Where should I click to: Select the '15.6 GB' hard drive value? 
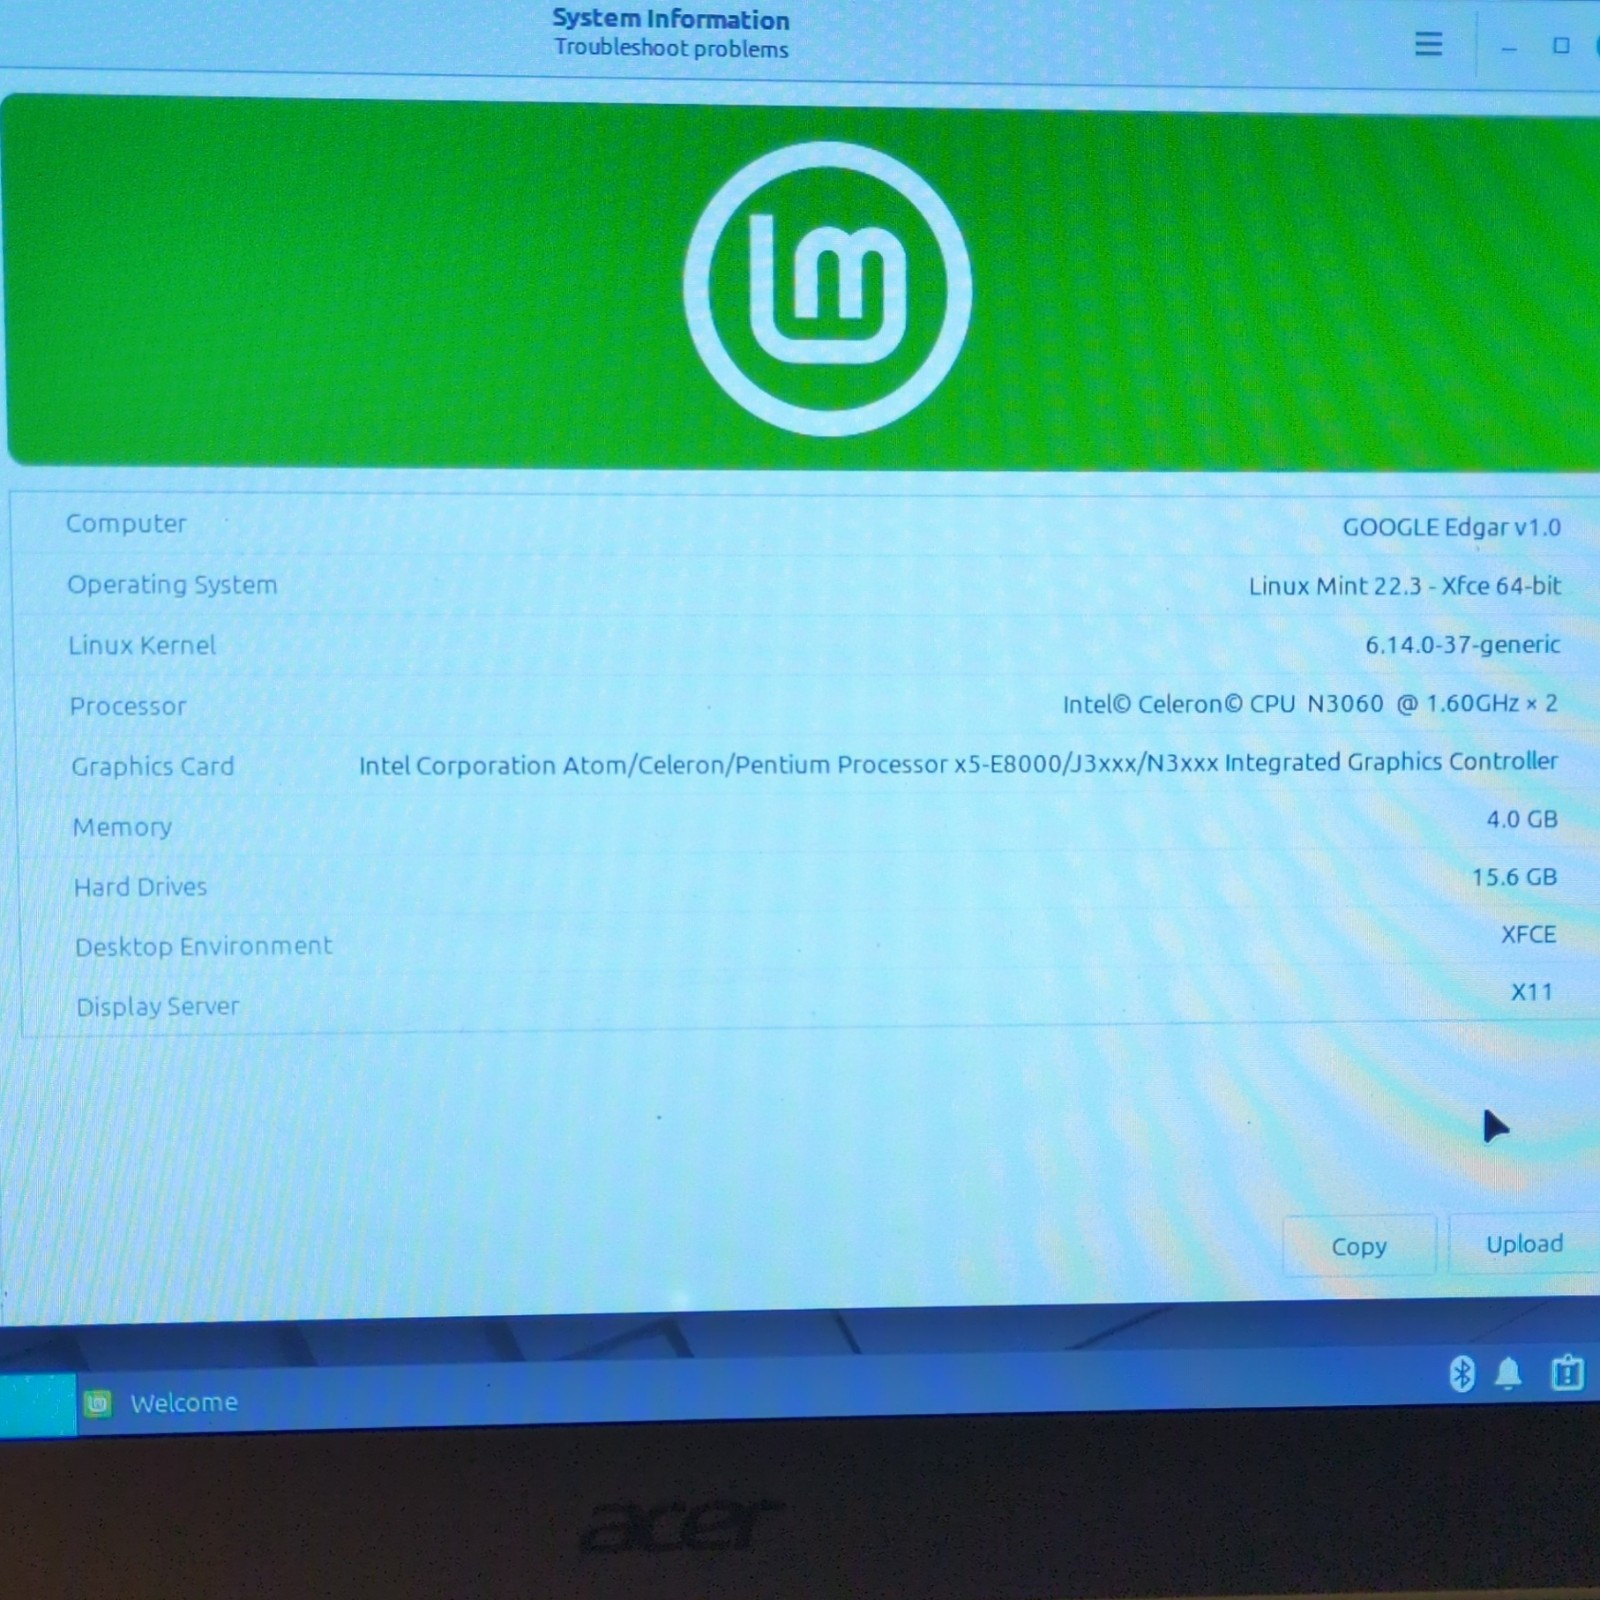click(x=1514, y=877)
